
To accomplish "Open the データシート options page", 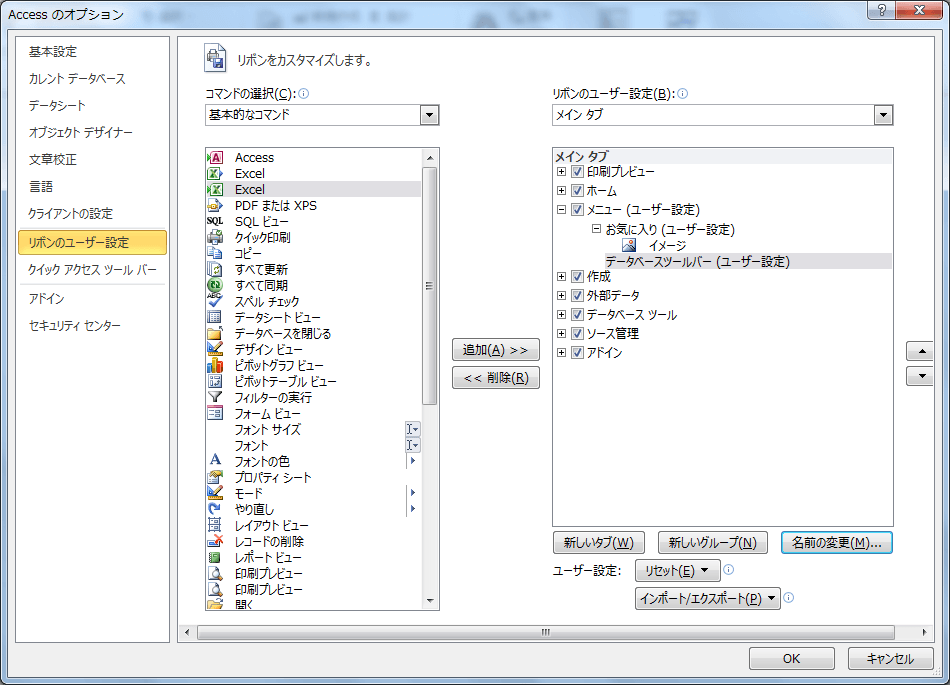I will coord(57,105).
